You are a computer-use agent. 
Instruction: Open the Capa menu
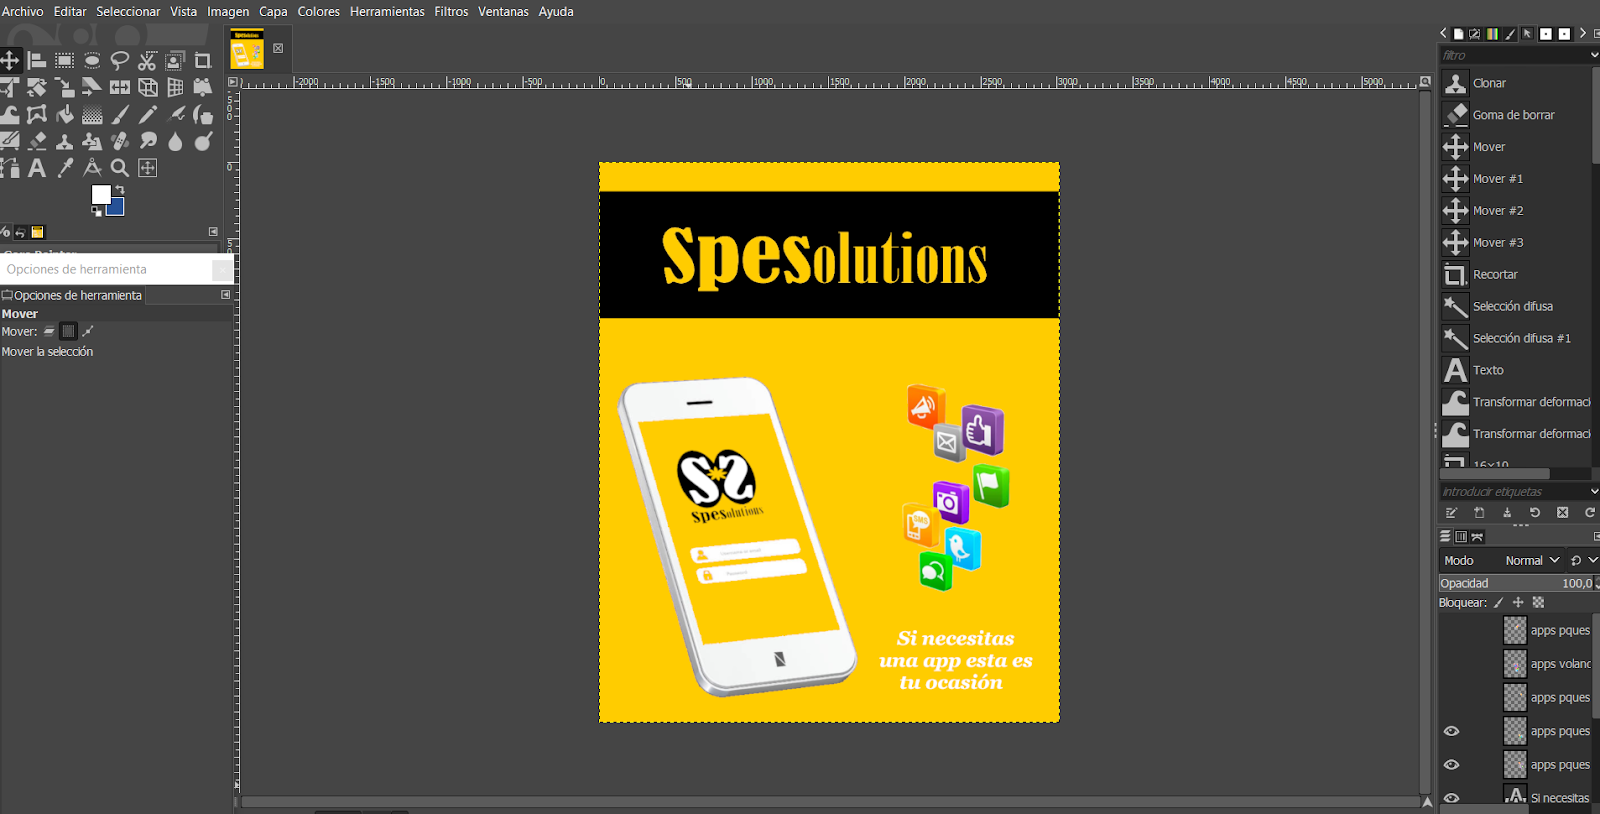click(273, 11)
